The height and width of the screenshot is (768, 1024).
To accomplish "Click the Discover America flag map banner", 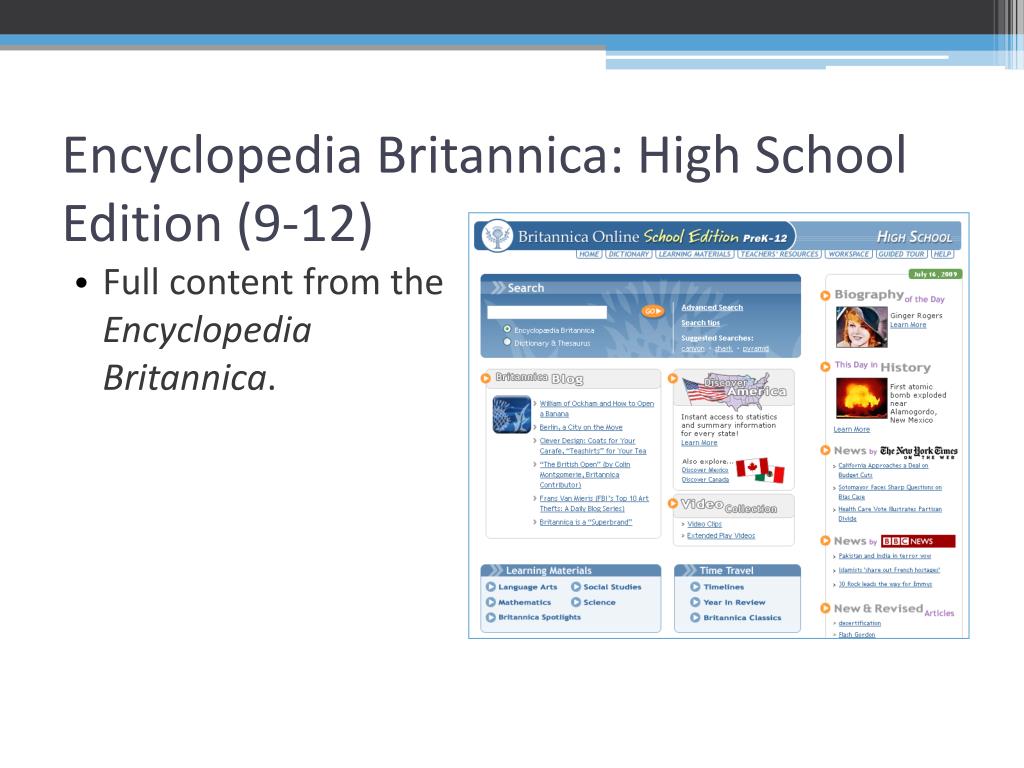I will pos(735,389).
